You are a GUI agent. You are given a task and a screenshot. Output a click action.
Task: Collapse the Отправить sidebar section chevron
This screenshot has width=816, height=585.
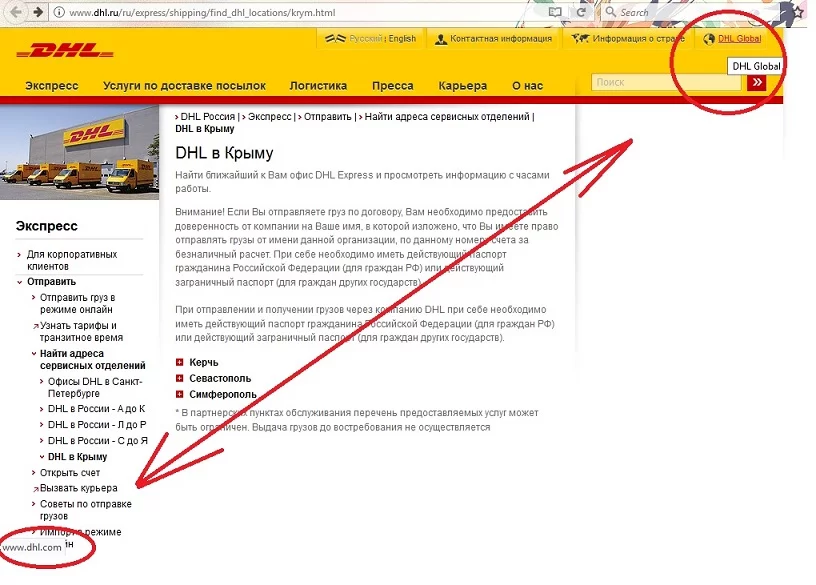[x=19, y=282]
